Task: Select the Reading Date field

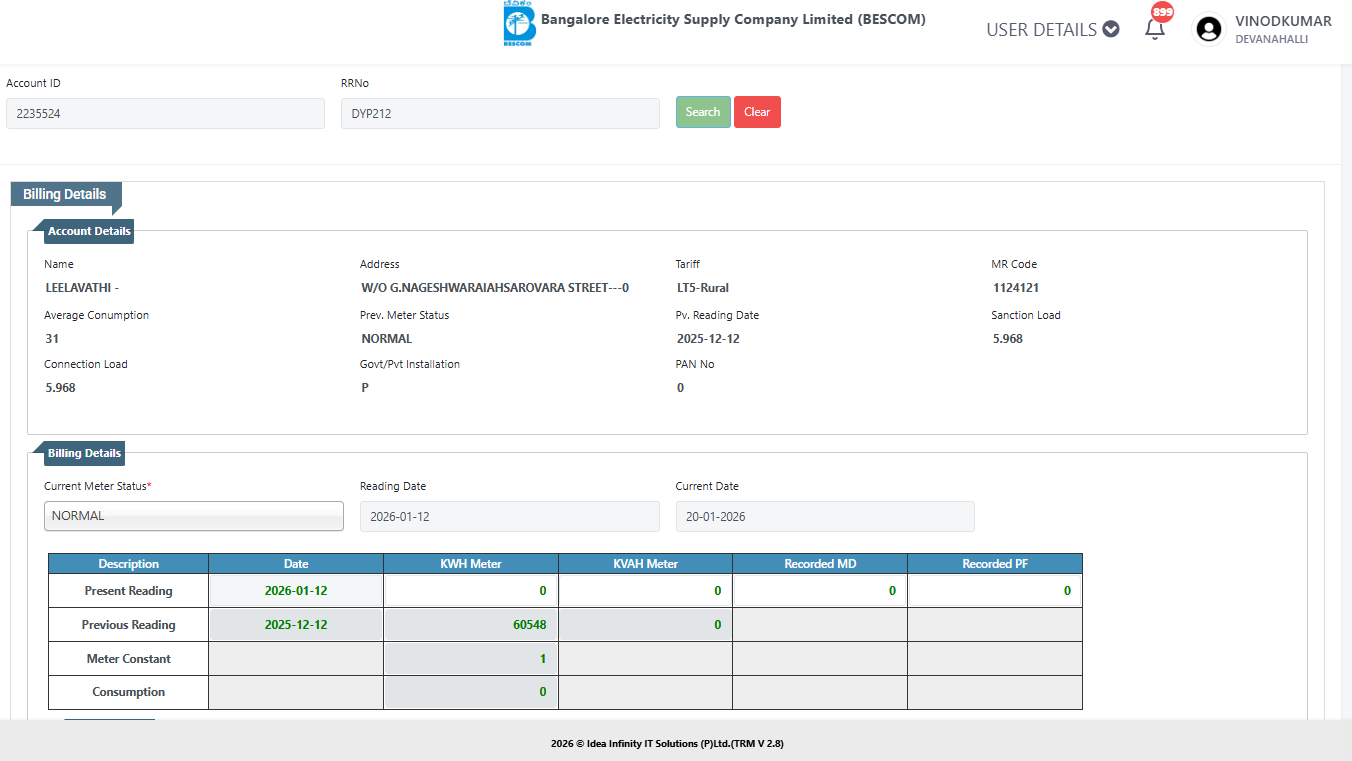Action: (509, 516)
